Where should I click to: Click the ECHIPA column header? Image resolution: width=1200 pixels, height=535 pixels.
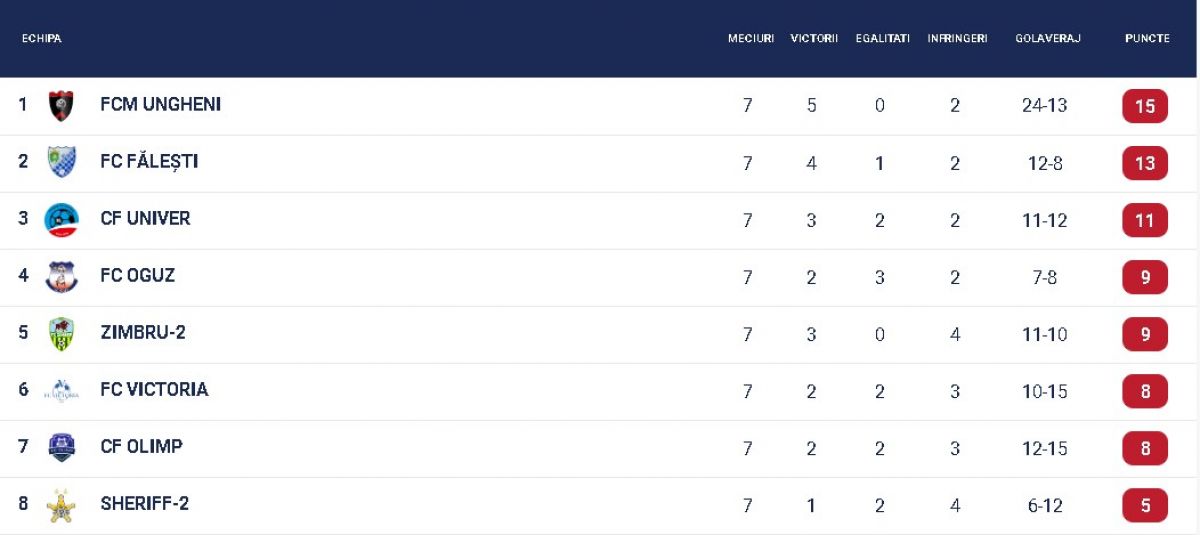click(x=41, y=39)
